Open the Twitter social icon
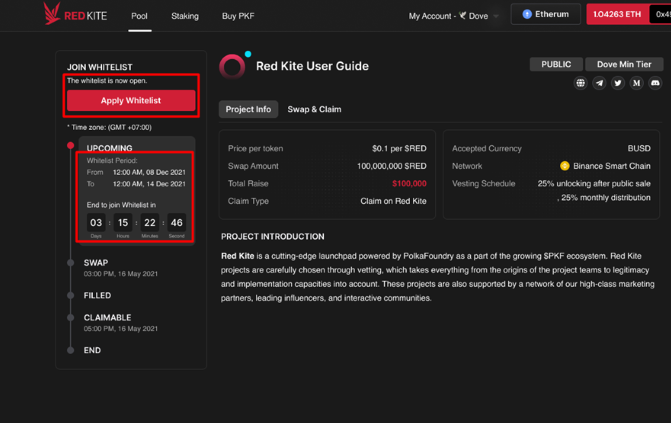This screenshot has width=671, height=423. (618, 83)
